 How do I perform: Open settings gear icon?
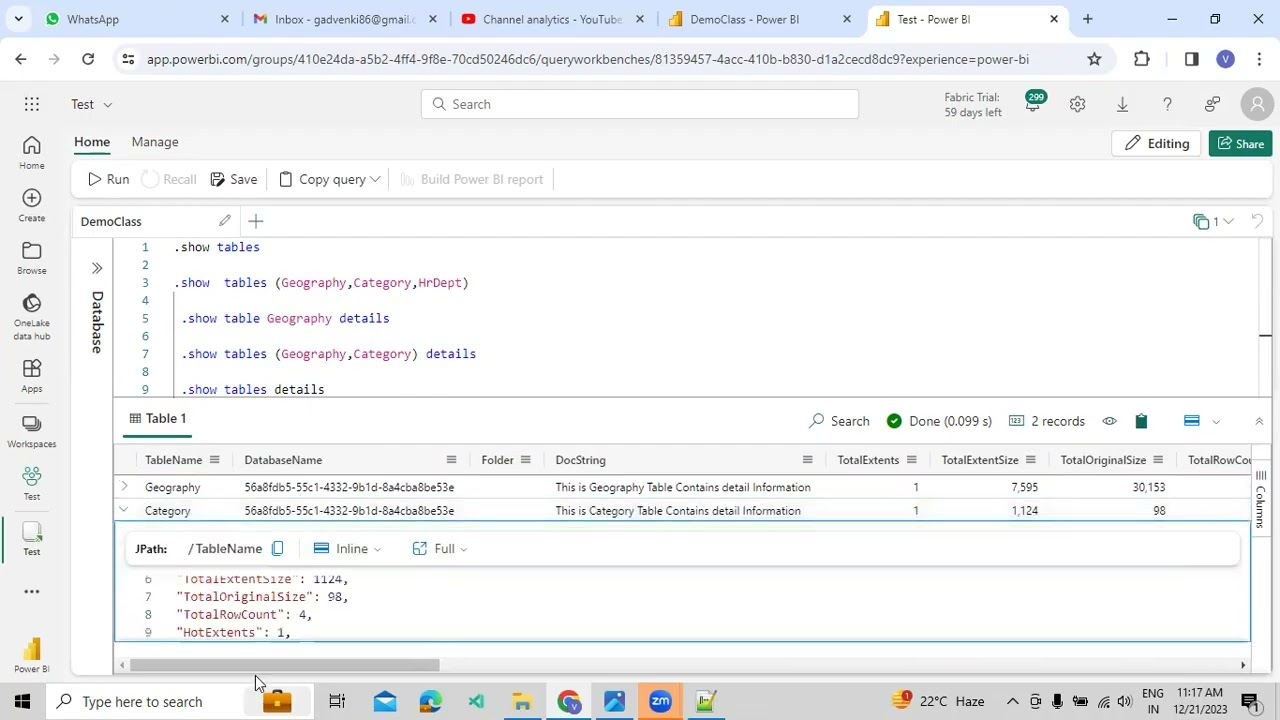(1077, 104)
